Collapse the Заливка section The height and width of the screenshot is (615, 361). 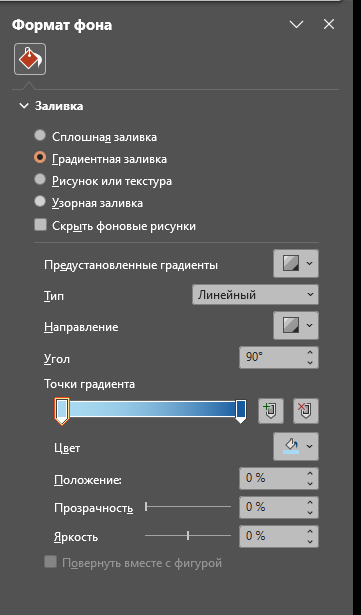click(24, 106)
